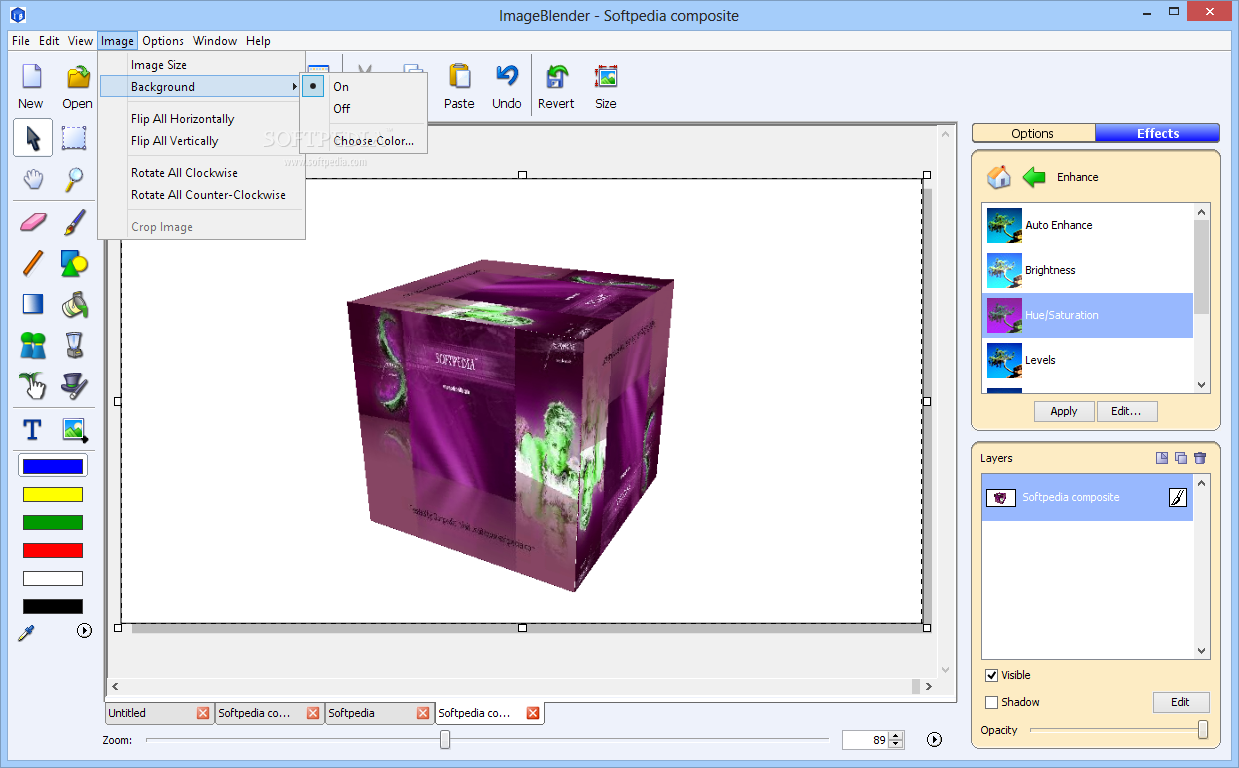Choose Flip All Horizontally
The height and width of the screenshot is (768, 1239).
[200, 119]
